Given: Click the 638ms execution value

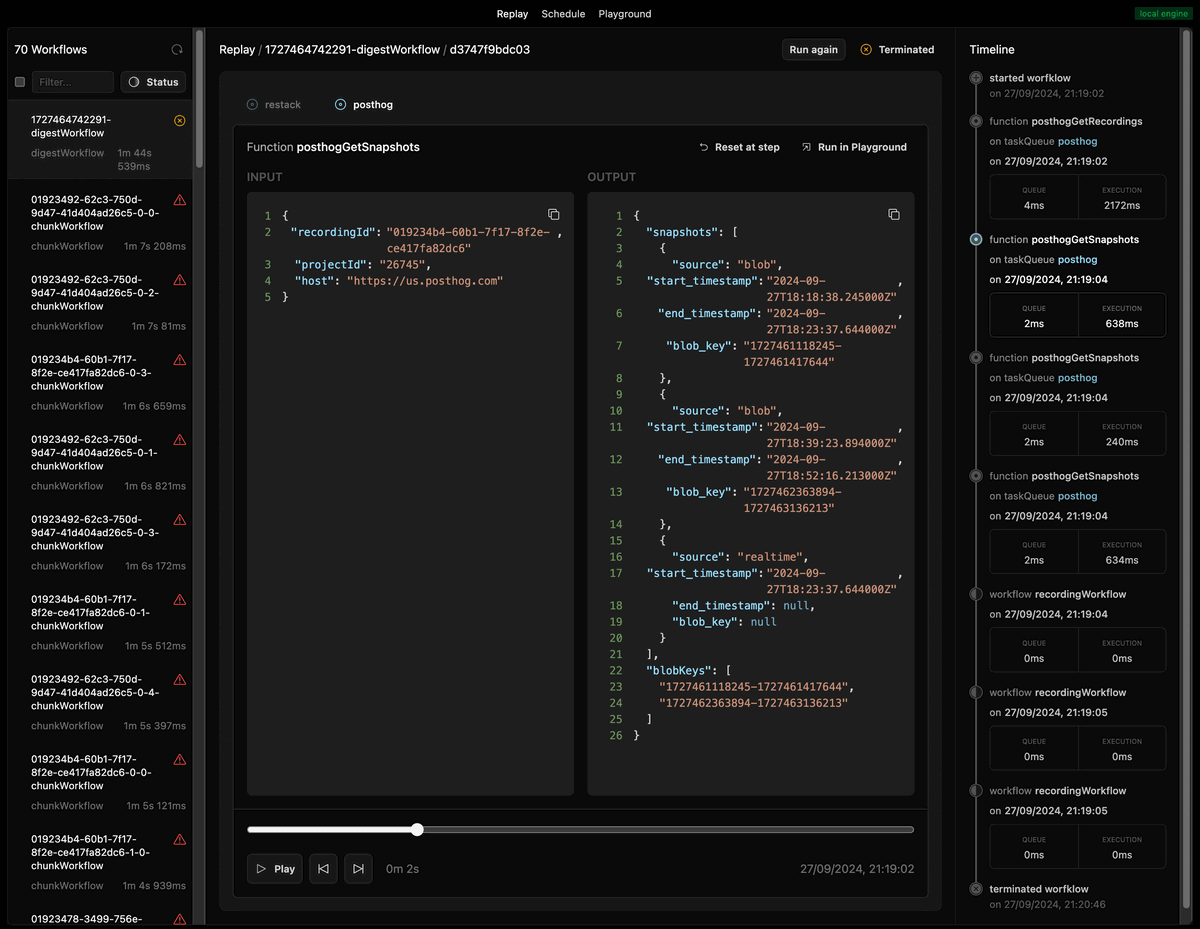Looking at the screenshot, I should point(1122,323).
